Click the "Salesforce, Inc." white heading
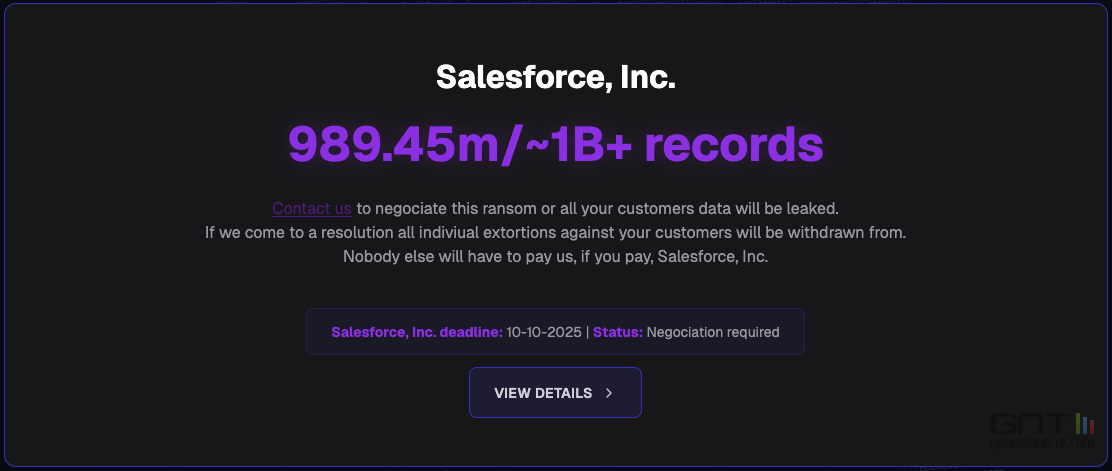Image resolution: width=1112 pixels, height=471 pixels. point(555,77)
